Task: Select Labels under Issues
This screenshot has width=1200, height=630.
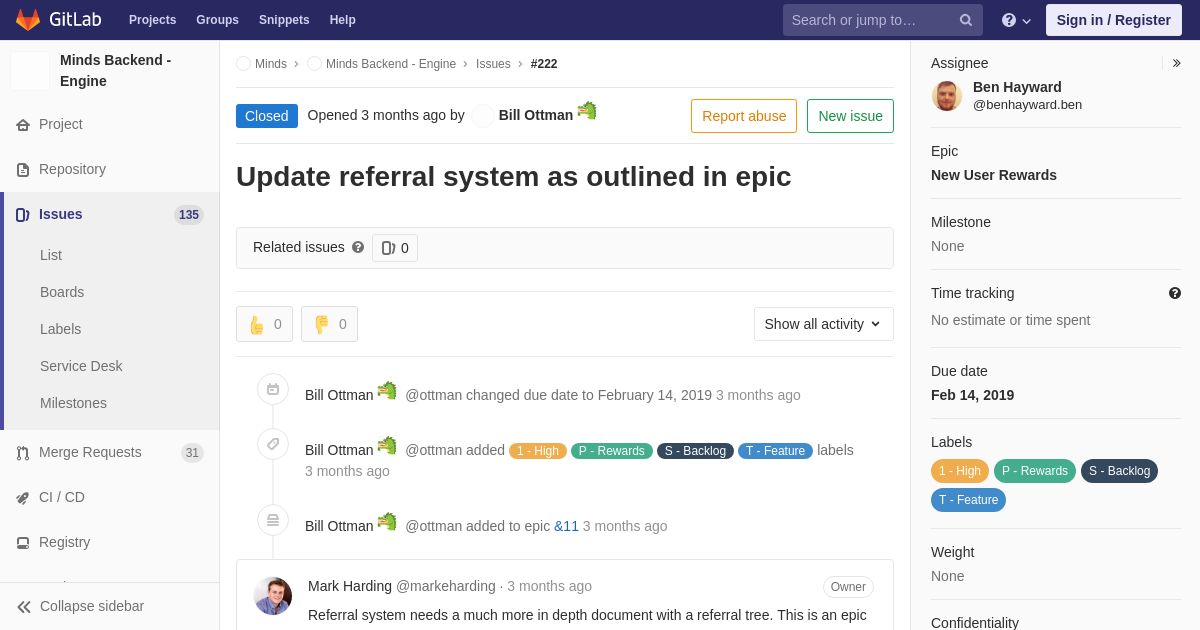Action: 61,329
